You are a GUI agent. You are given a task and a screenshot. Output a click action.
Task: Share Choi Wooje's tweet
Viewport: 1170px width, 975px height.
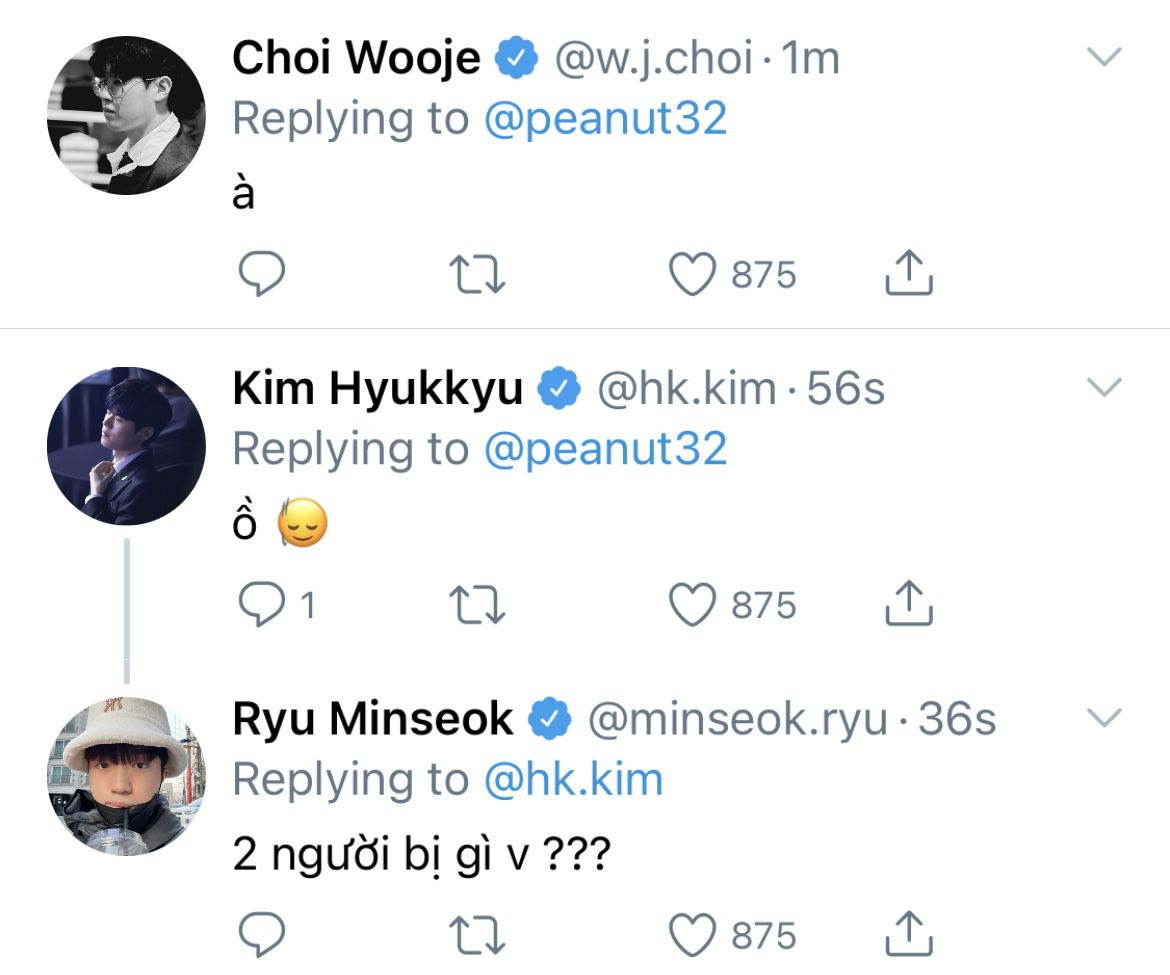(909, 272)
